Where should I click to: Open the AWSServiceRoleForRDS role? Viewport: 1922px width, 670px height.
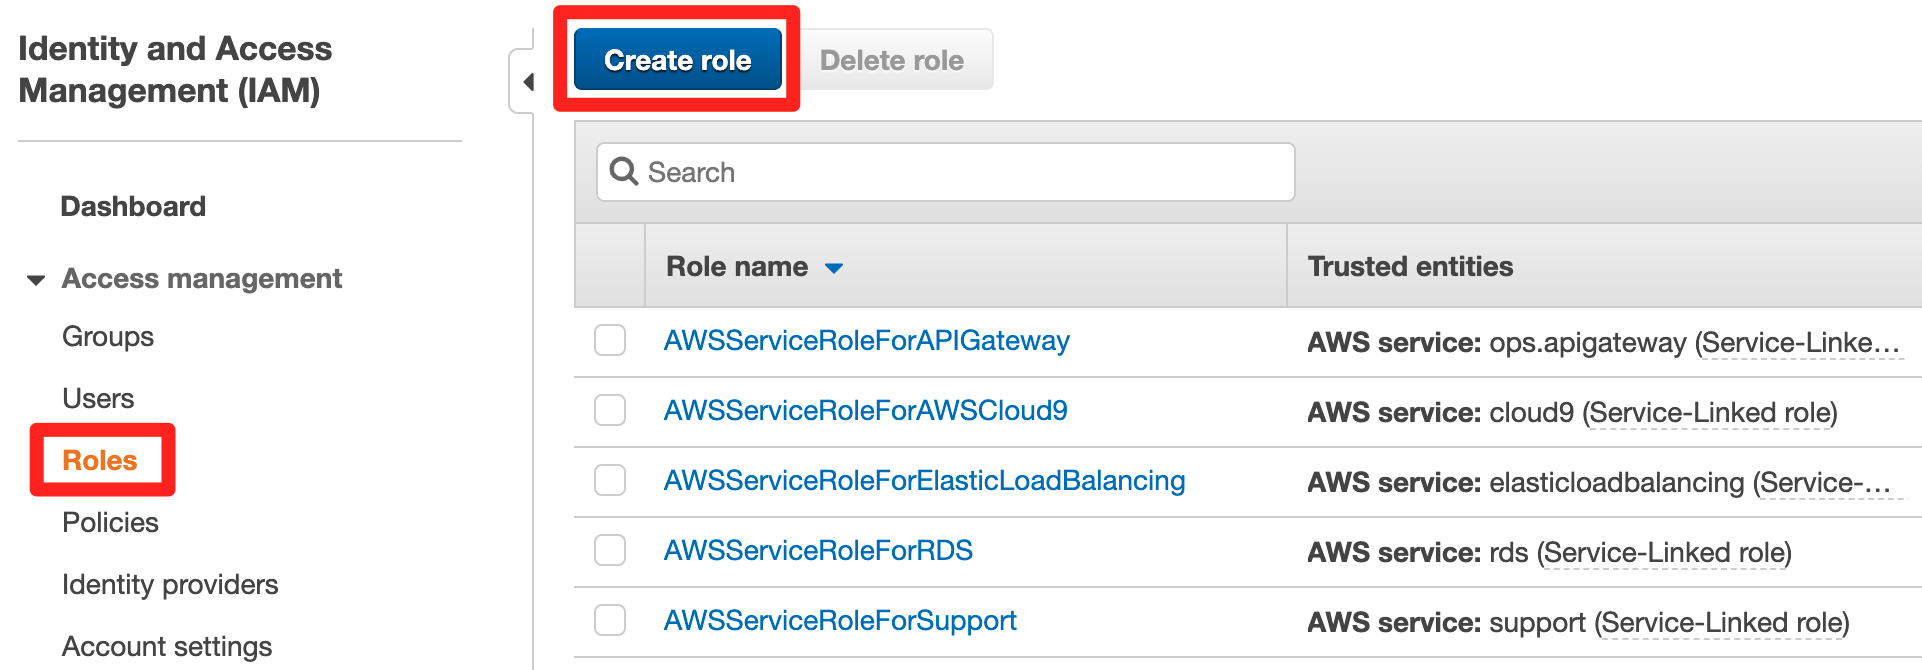(818, 551)
